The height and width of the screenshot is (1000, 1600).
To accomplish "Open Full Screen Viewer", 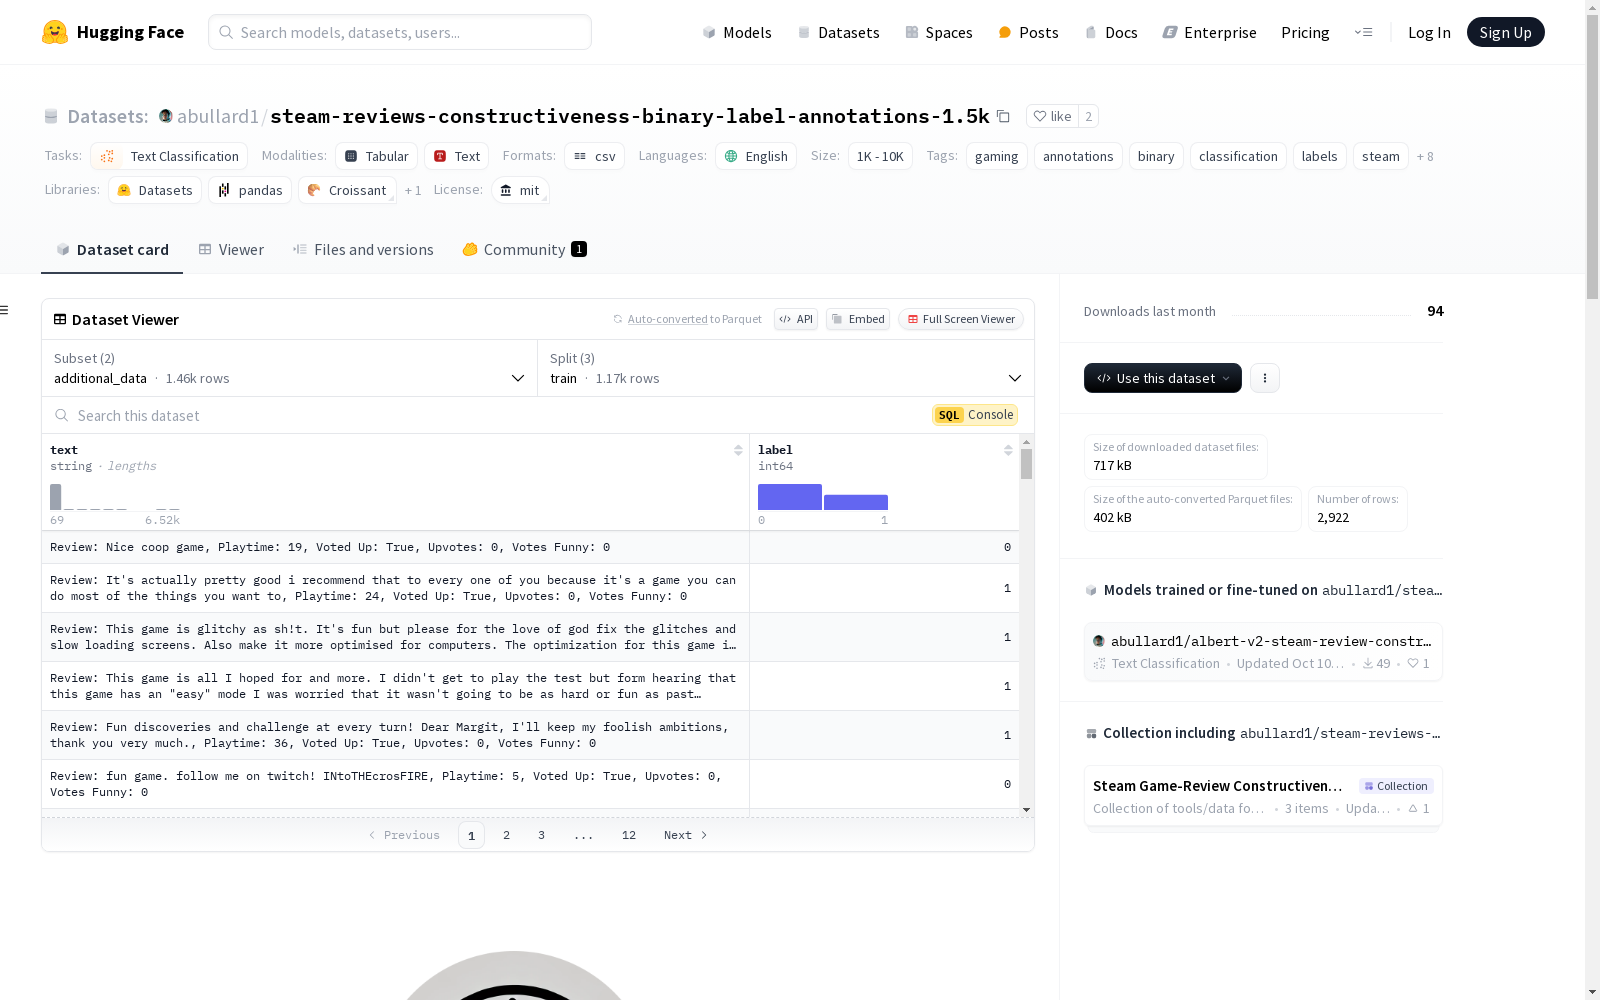I will point(961,319).
